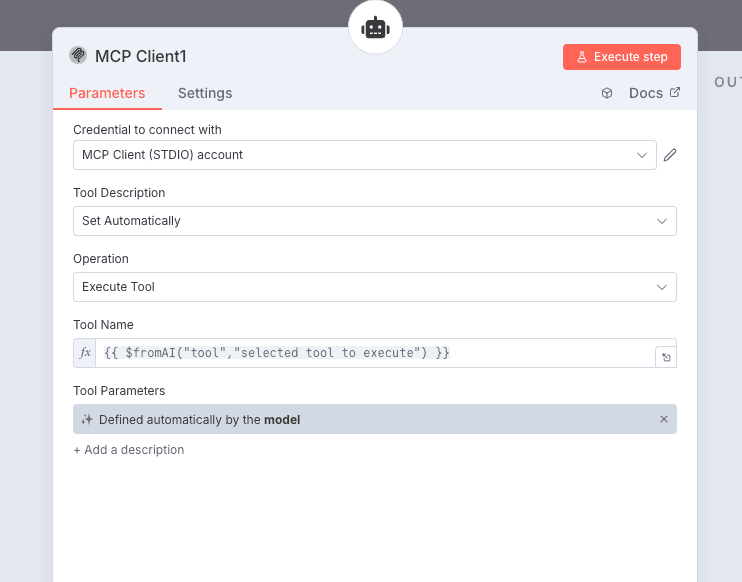Viewport: 742px width, 582px height.
Task: Click the Add a description link
Action: [129, 450]
